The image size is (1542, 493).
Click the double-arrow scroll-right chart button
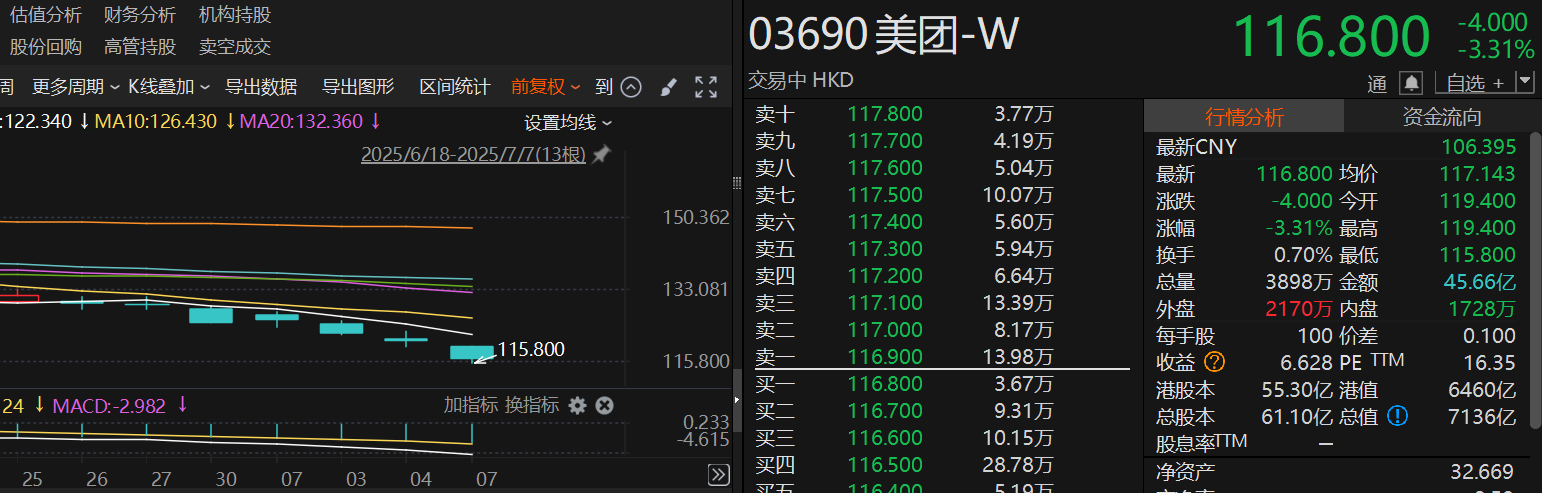718,475
